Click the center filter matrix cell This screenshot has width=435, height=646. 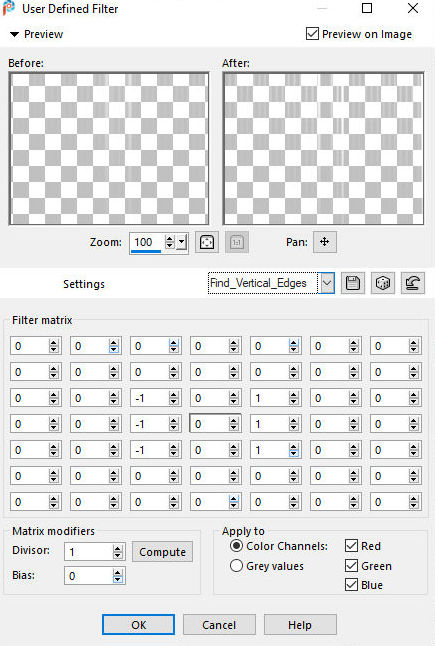pyautogui.click(x=209, y=424)
